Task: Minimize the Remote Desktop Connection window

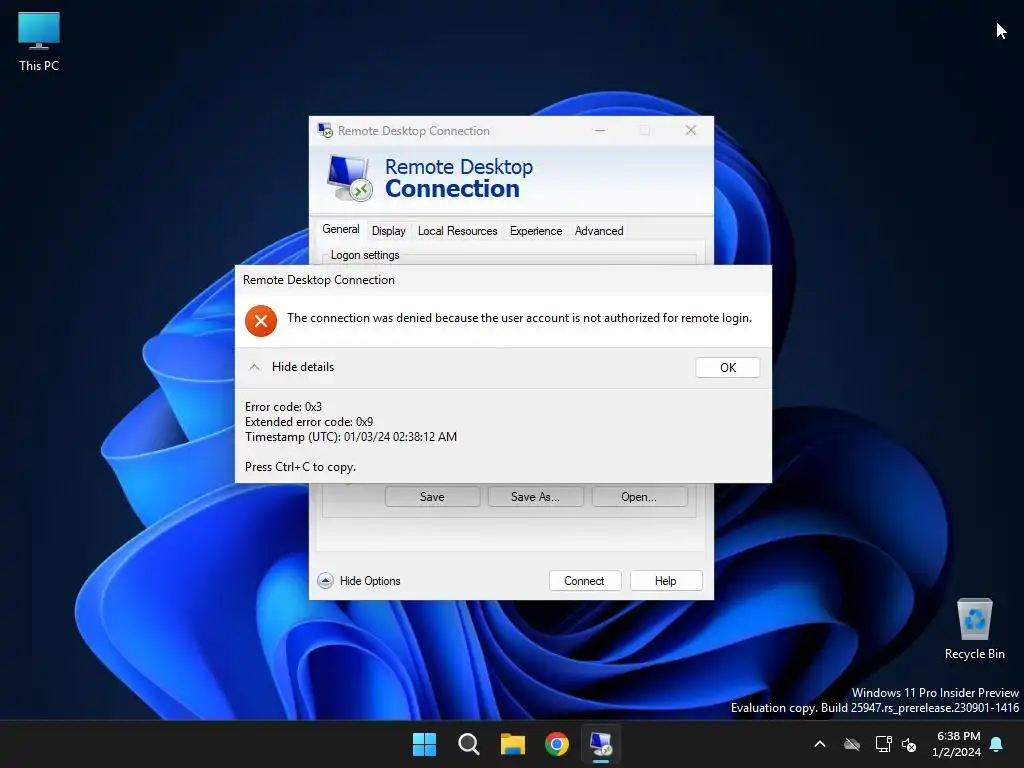Action: [x=600, y=131]
